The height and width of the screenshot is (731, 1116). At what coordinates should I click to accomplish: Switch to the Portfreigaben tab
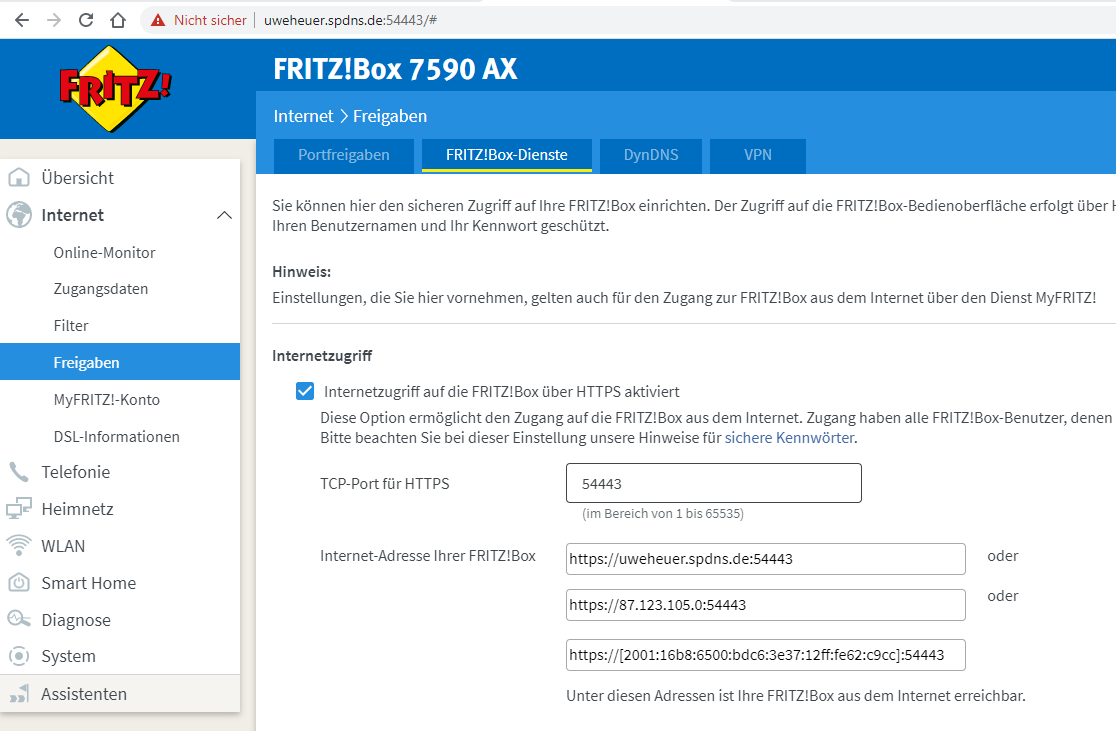tap(343, 155)
